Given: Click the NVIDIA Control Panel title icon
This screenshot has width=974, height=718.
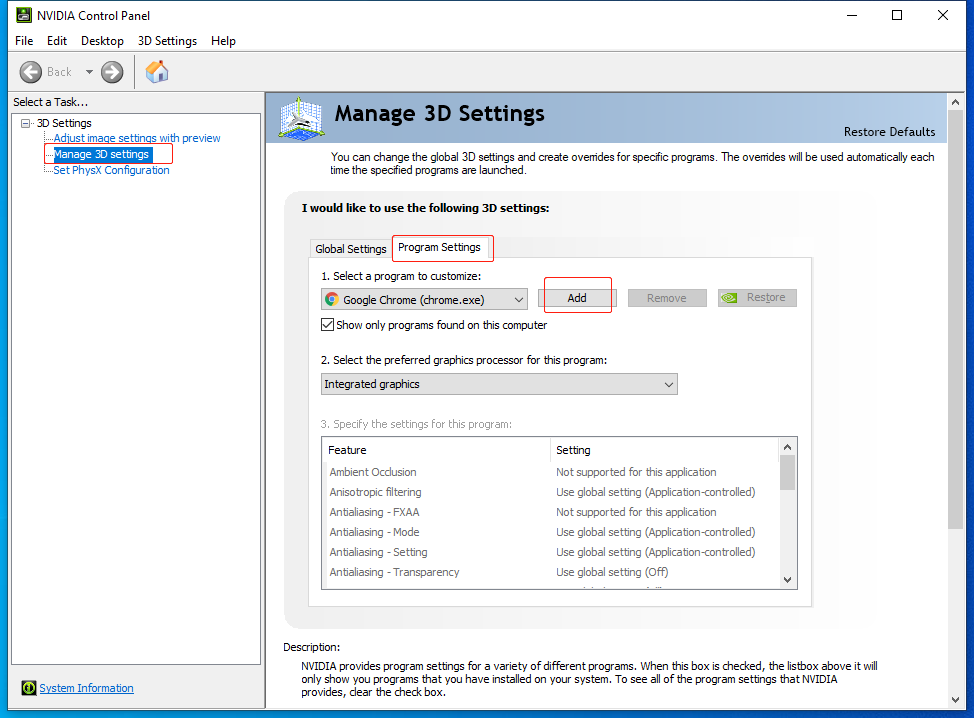Looking at the screenshot, I should (x=24, y=15).
